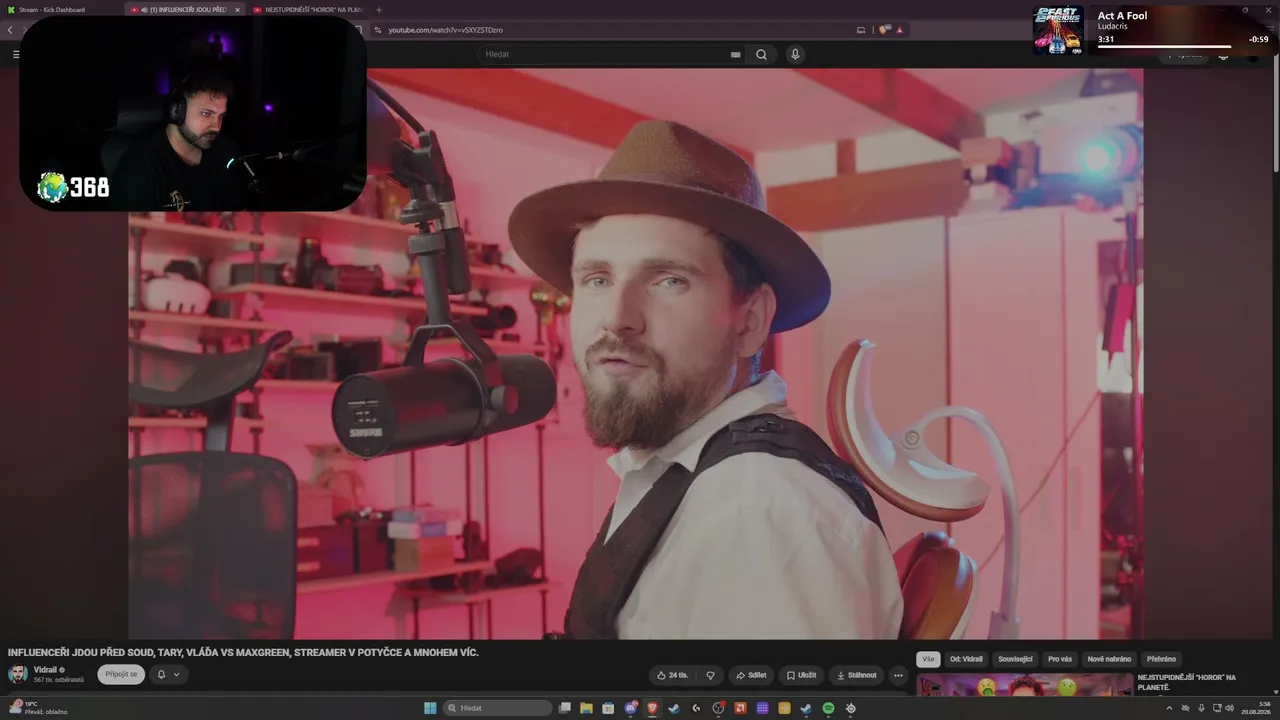The width and height of the screenshot is (1280, 720).
Task: Open the on-screen keyboard icon in YouTube search
Action: tap(736, 55)
